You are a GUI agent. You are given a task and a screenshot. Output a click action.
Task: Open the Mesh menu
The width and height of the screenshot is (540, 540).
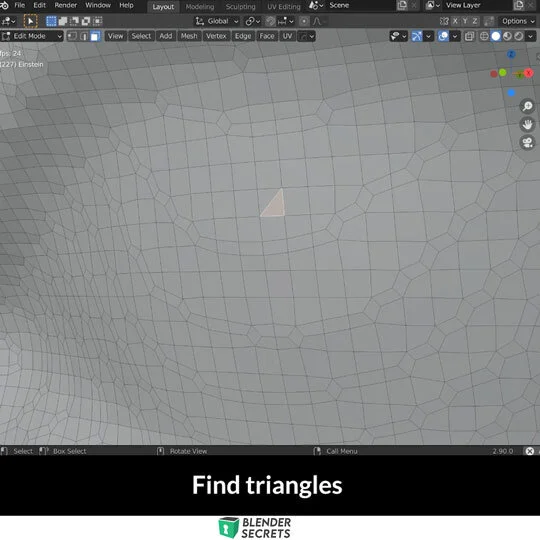coord(189,36)
